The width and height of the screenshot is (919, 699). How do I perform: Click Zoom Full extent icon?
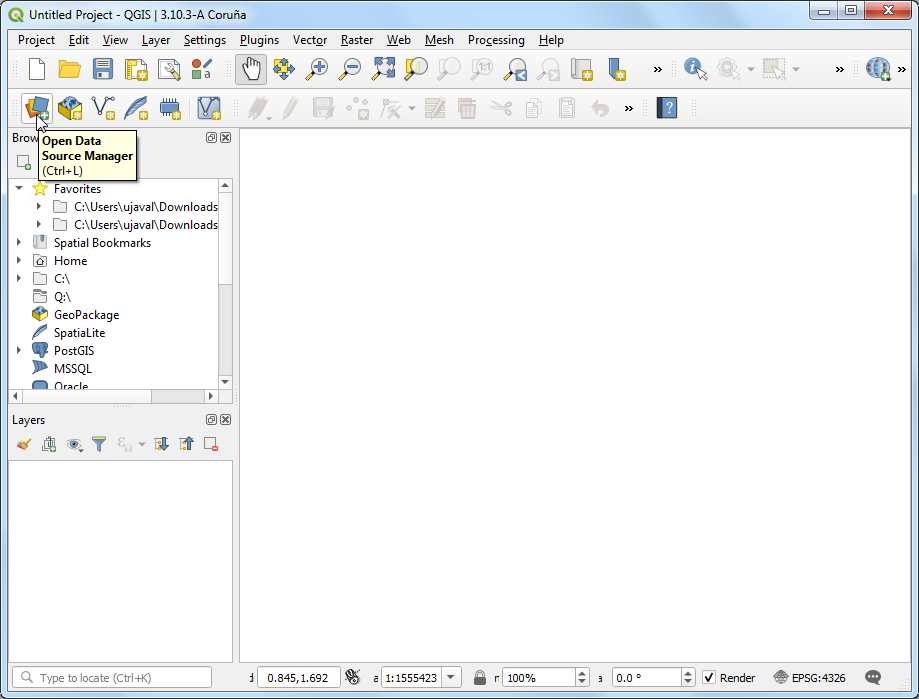point(384,69)
